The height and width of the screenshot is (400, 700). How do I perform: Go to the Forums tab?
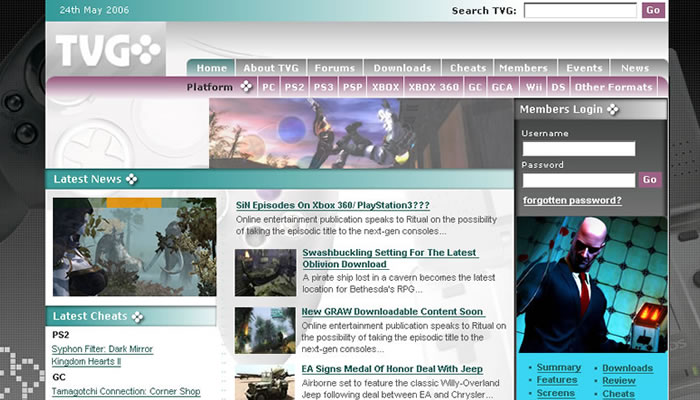coord(335,68)
